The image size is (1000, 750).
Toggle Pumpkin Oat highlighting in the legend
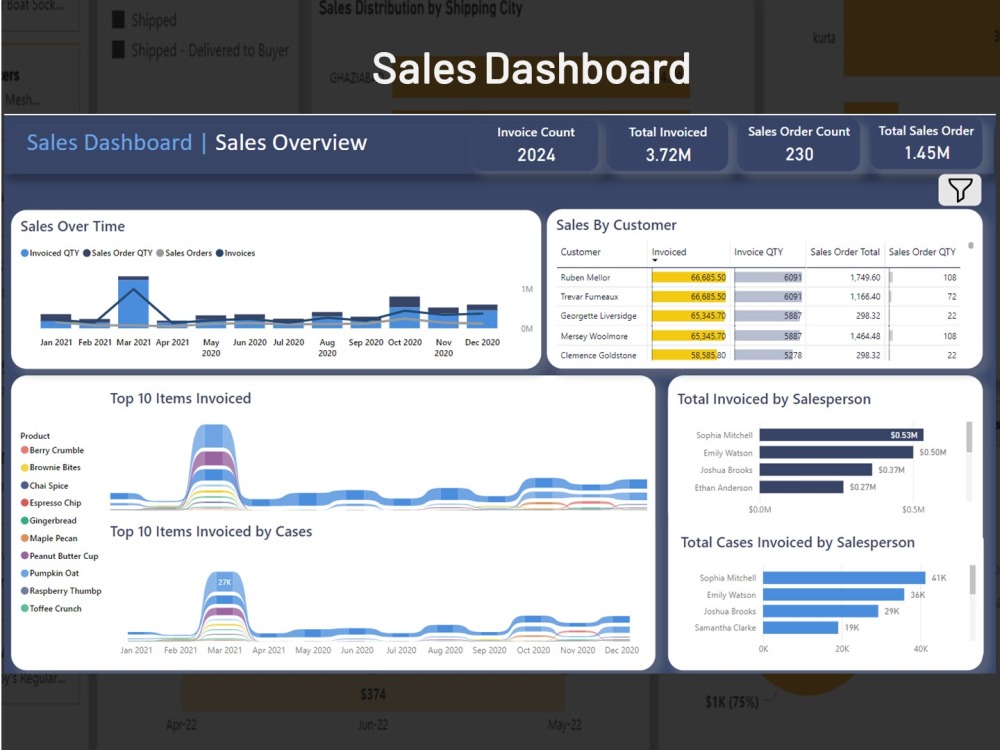tap(24, 571)
